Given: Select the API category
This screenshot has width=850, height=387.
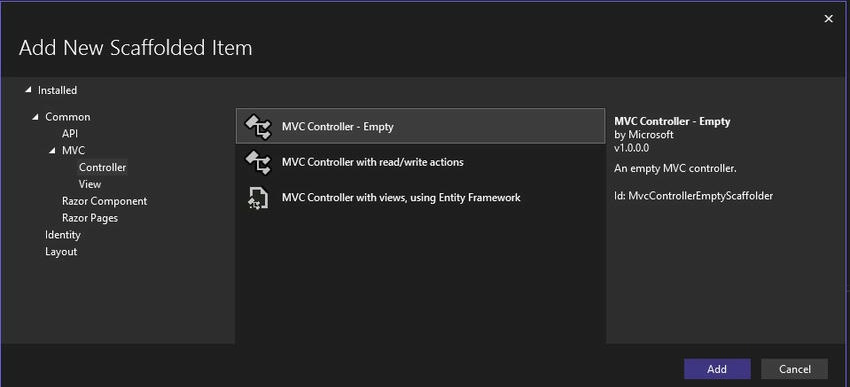Looking at the screenshot, I should click(x=70, y=134).
